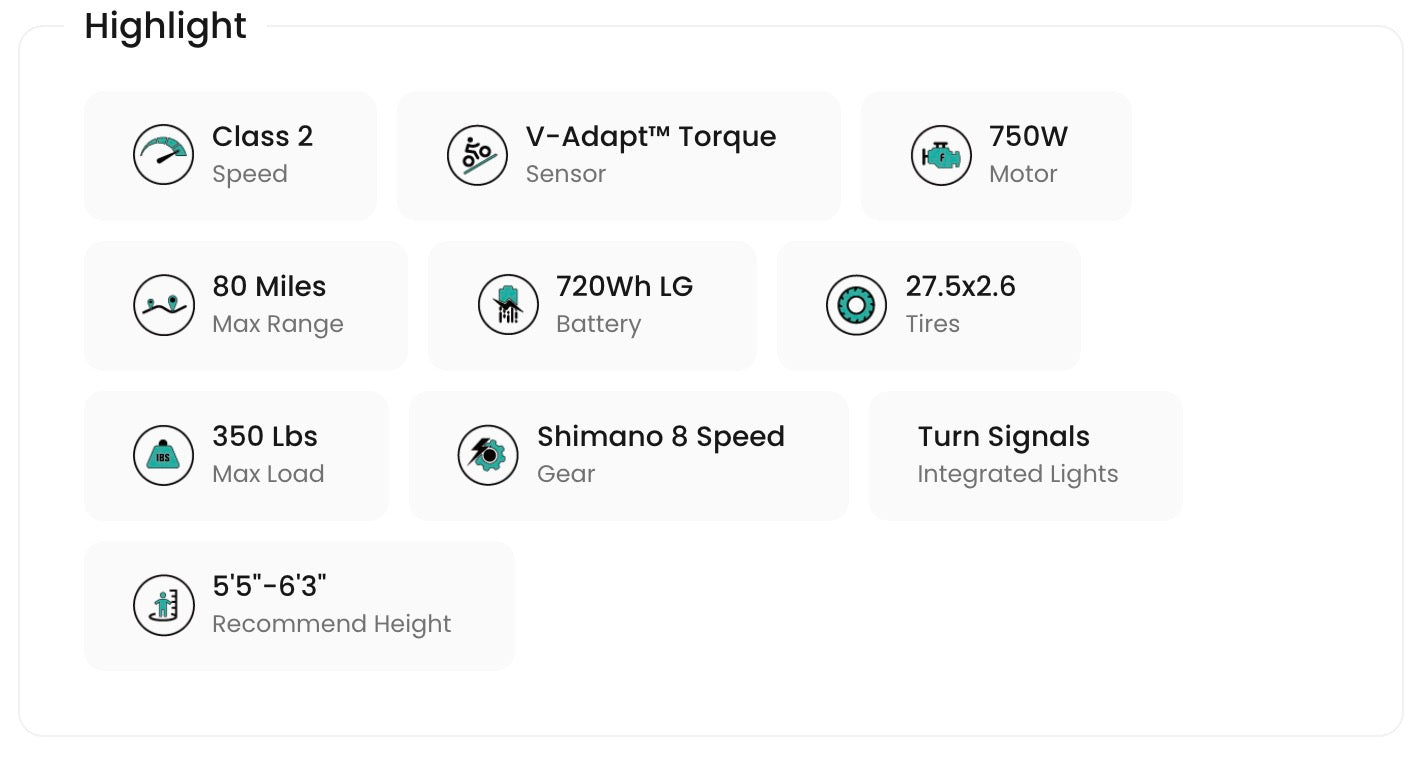This screenshot has width=1426, height=760.
Task: Click the 750W motor engine icon
Action: (941, 155)
